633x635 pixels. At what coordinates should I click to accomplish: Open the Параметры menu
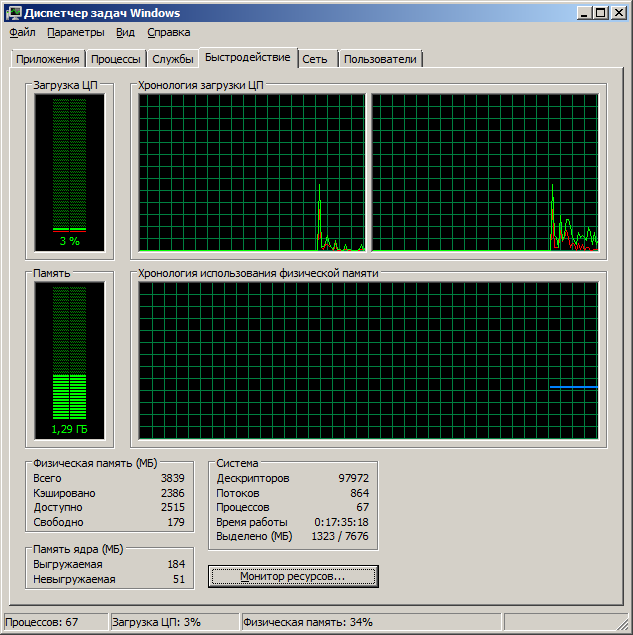pyautogui.click(x=75, y=32)
